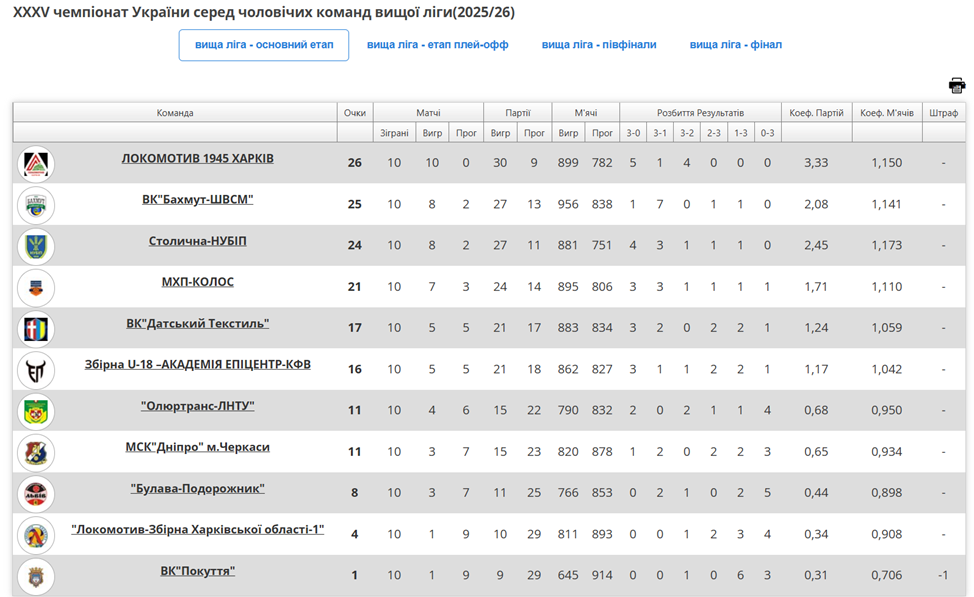Click the '1-3' results sub-header
The height and width of the screenshot is (597, 974).
pyautogui.click(x=740, y=132)
